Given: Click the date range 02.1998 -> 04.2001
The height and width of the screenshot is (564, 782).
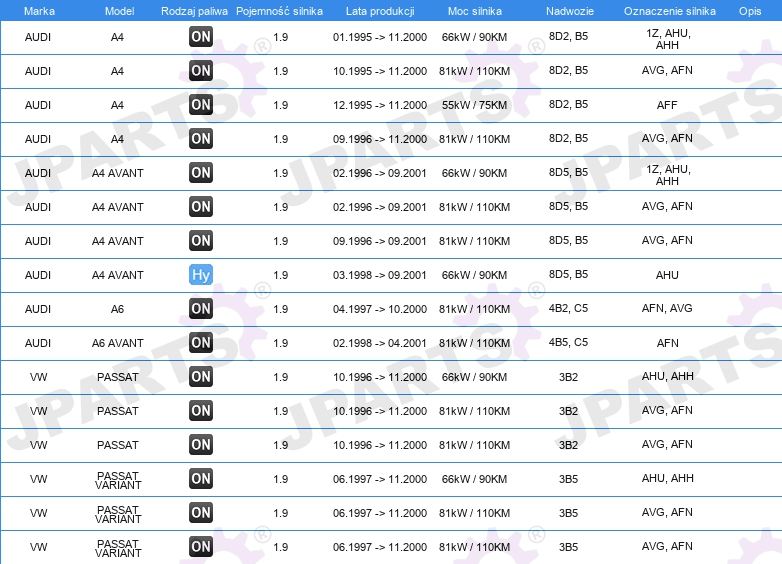Looking at the screenshot, I should 380,343.
